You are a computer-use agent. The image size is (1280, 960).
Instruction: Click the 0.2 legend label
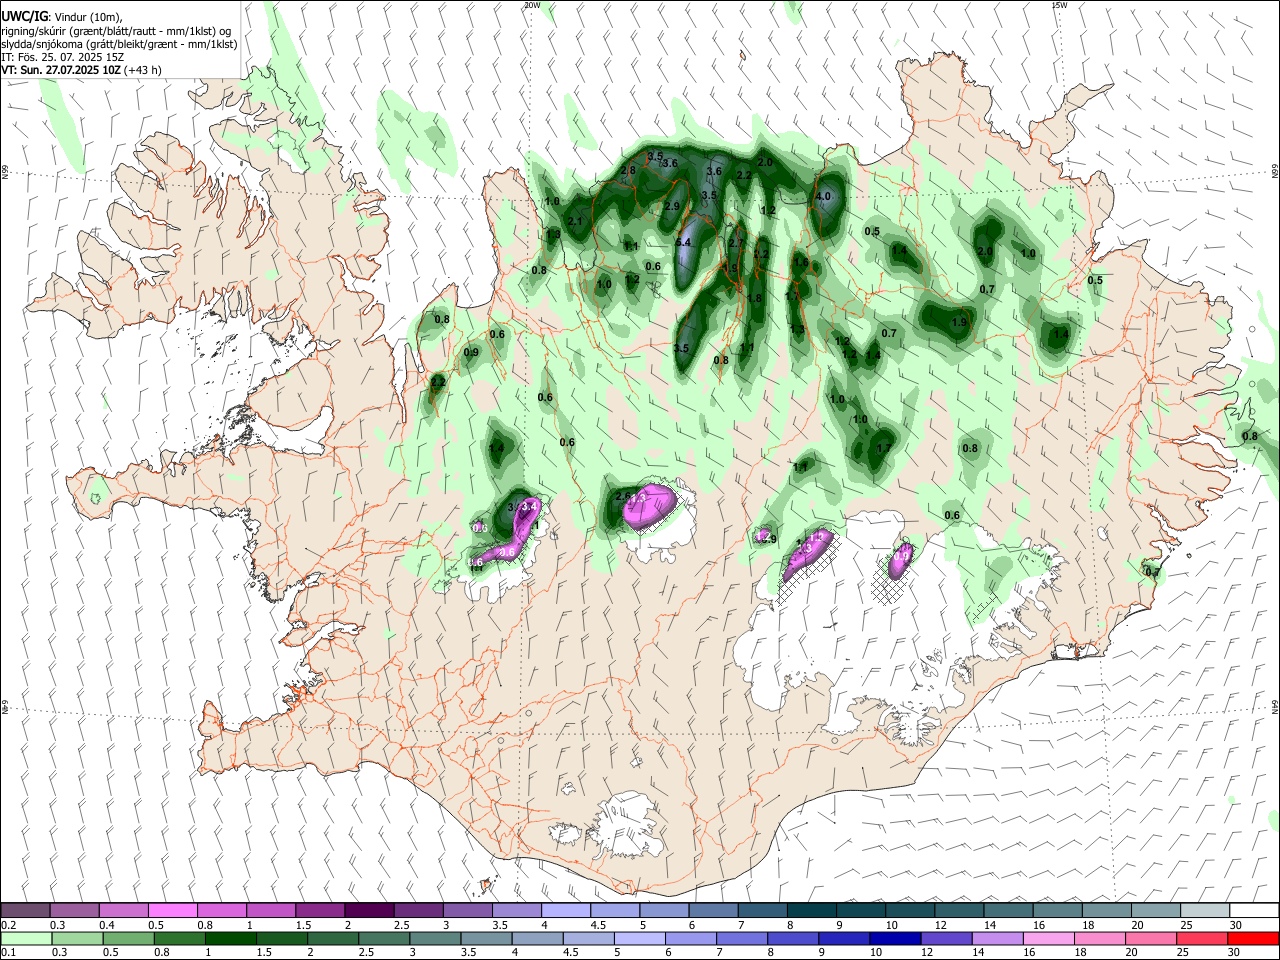coord(9,925)
